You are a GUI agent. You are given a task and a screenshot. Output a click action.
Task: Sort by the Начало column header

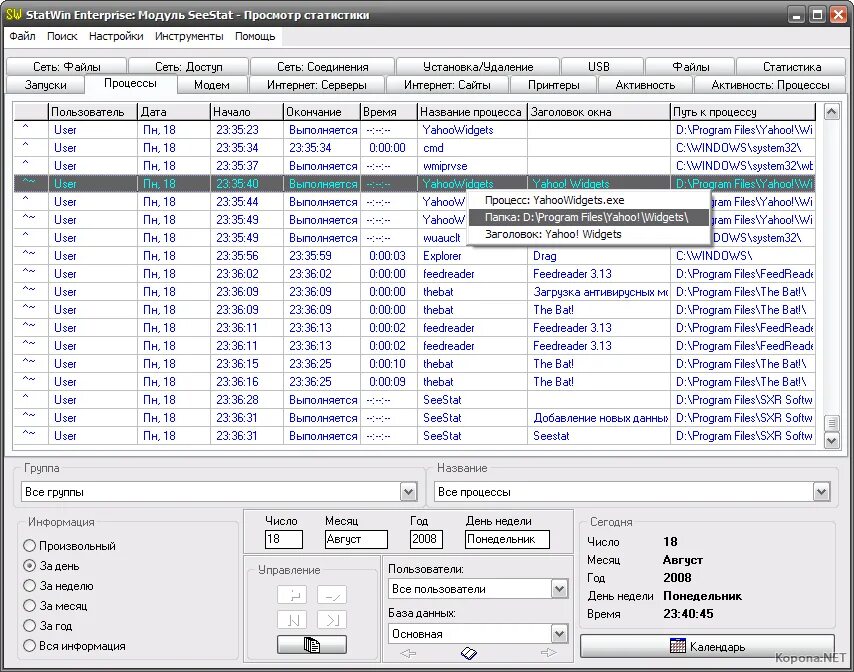pos(247,112)
